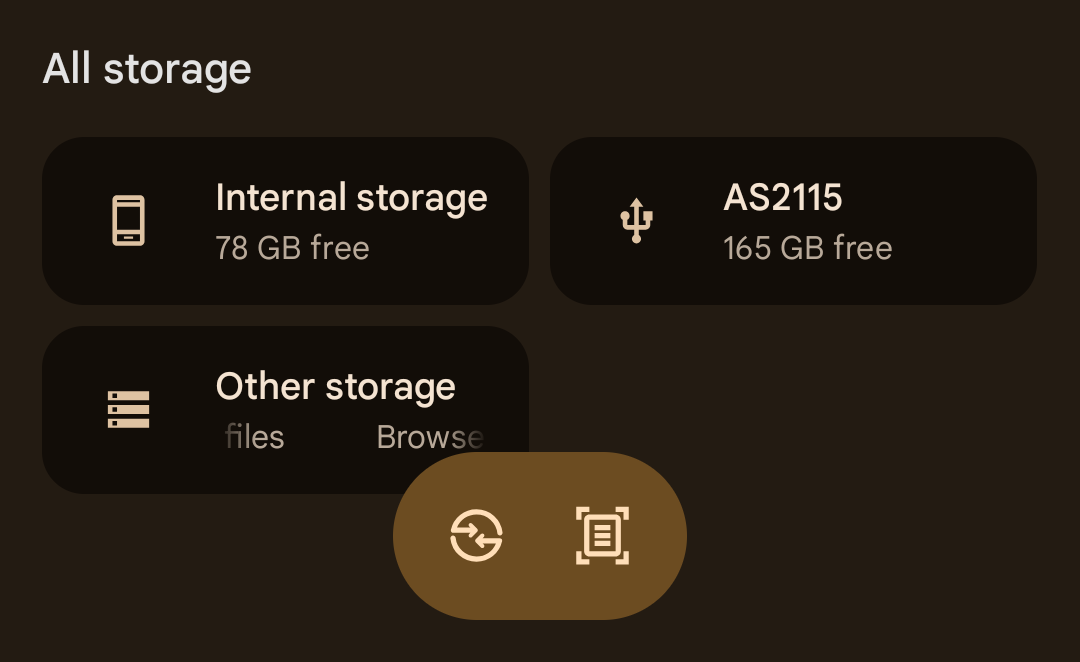Click the "Internal storage" title text
Viewport: 1080px width, 662px height.
351,198
